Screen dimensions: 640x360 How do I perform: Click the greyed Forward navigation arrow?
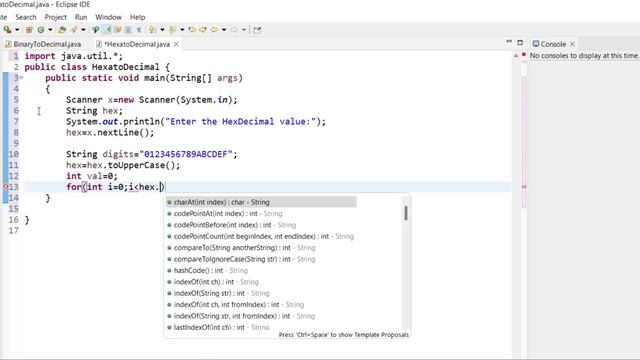pyautogui.click(x=234, y=30)
